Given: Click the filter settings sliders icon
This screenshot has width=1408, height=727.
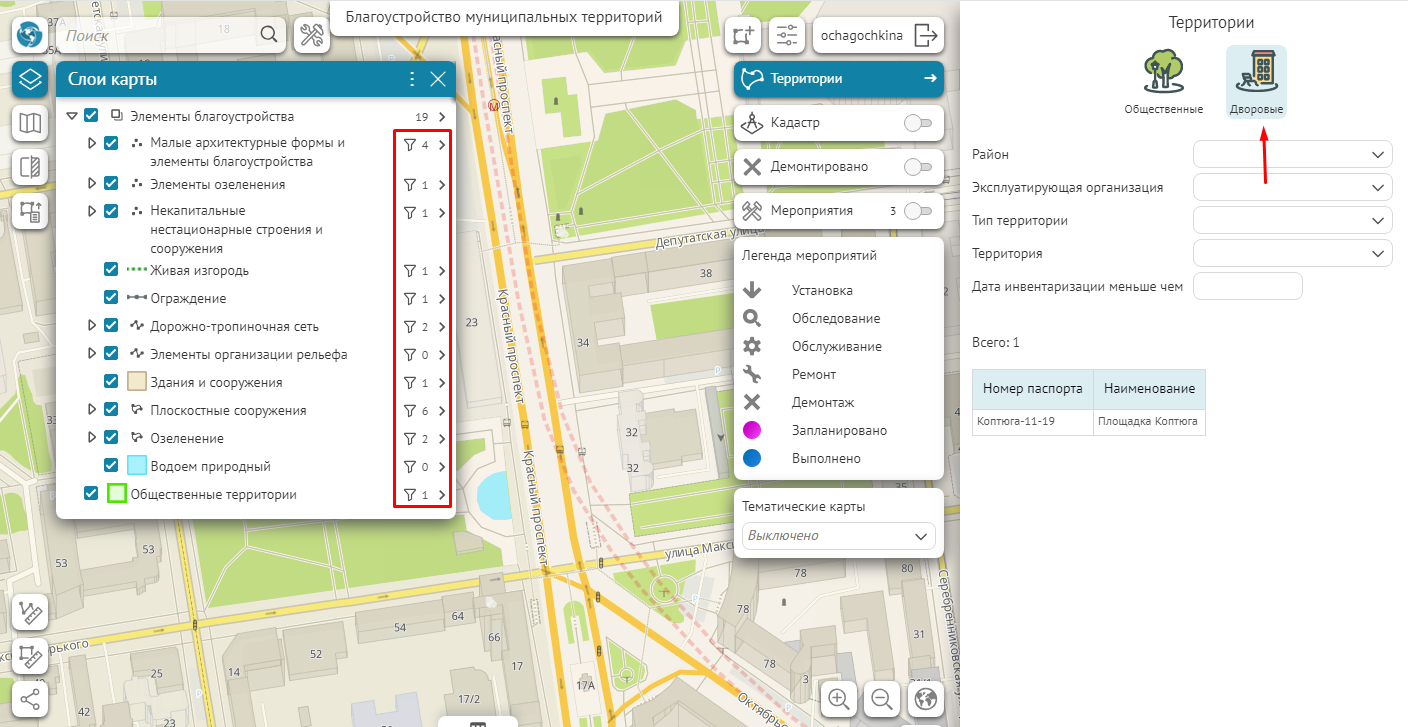Looking at the screenshot, I should tap(787, 36).
